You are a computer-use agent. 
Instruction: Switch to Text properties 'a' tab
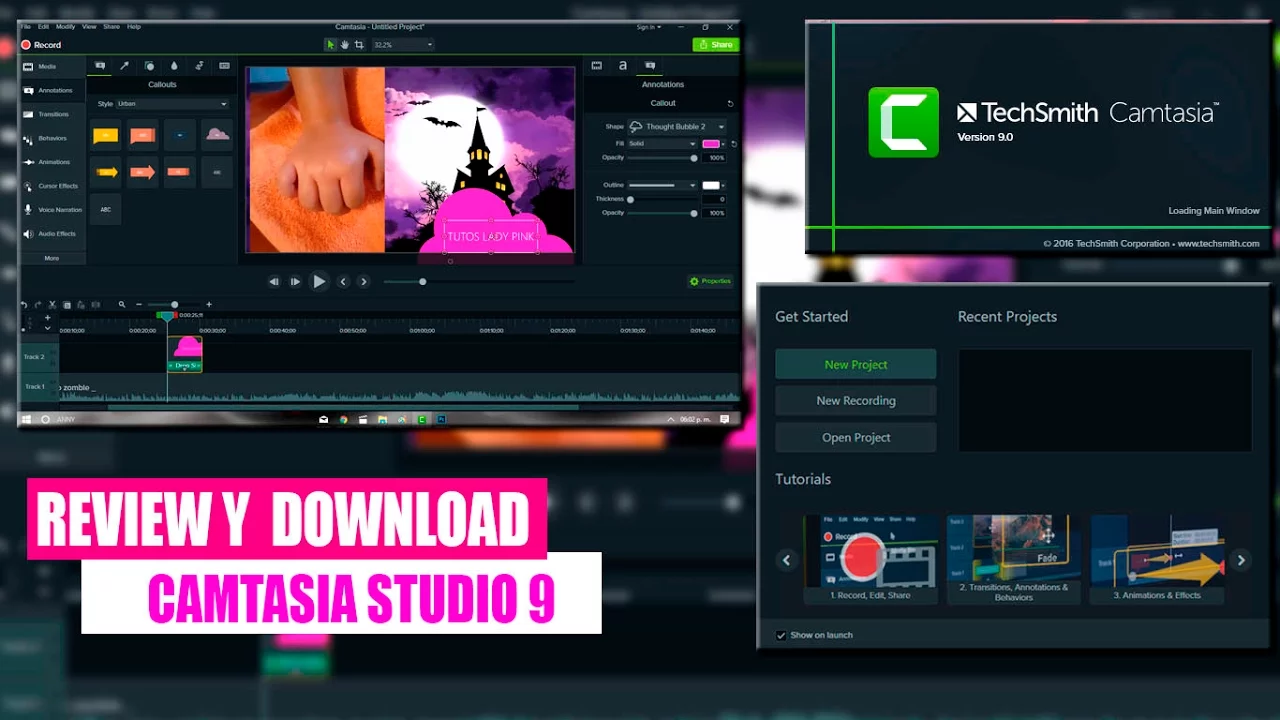pos(623,65)
